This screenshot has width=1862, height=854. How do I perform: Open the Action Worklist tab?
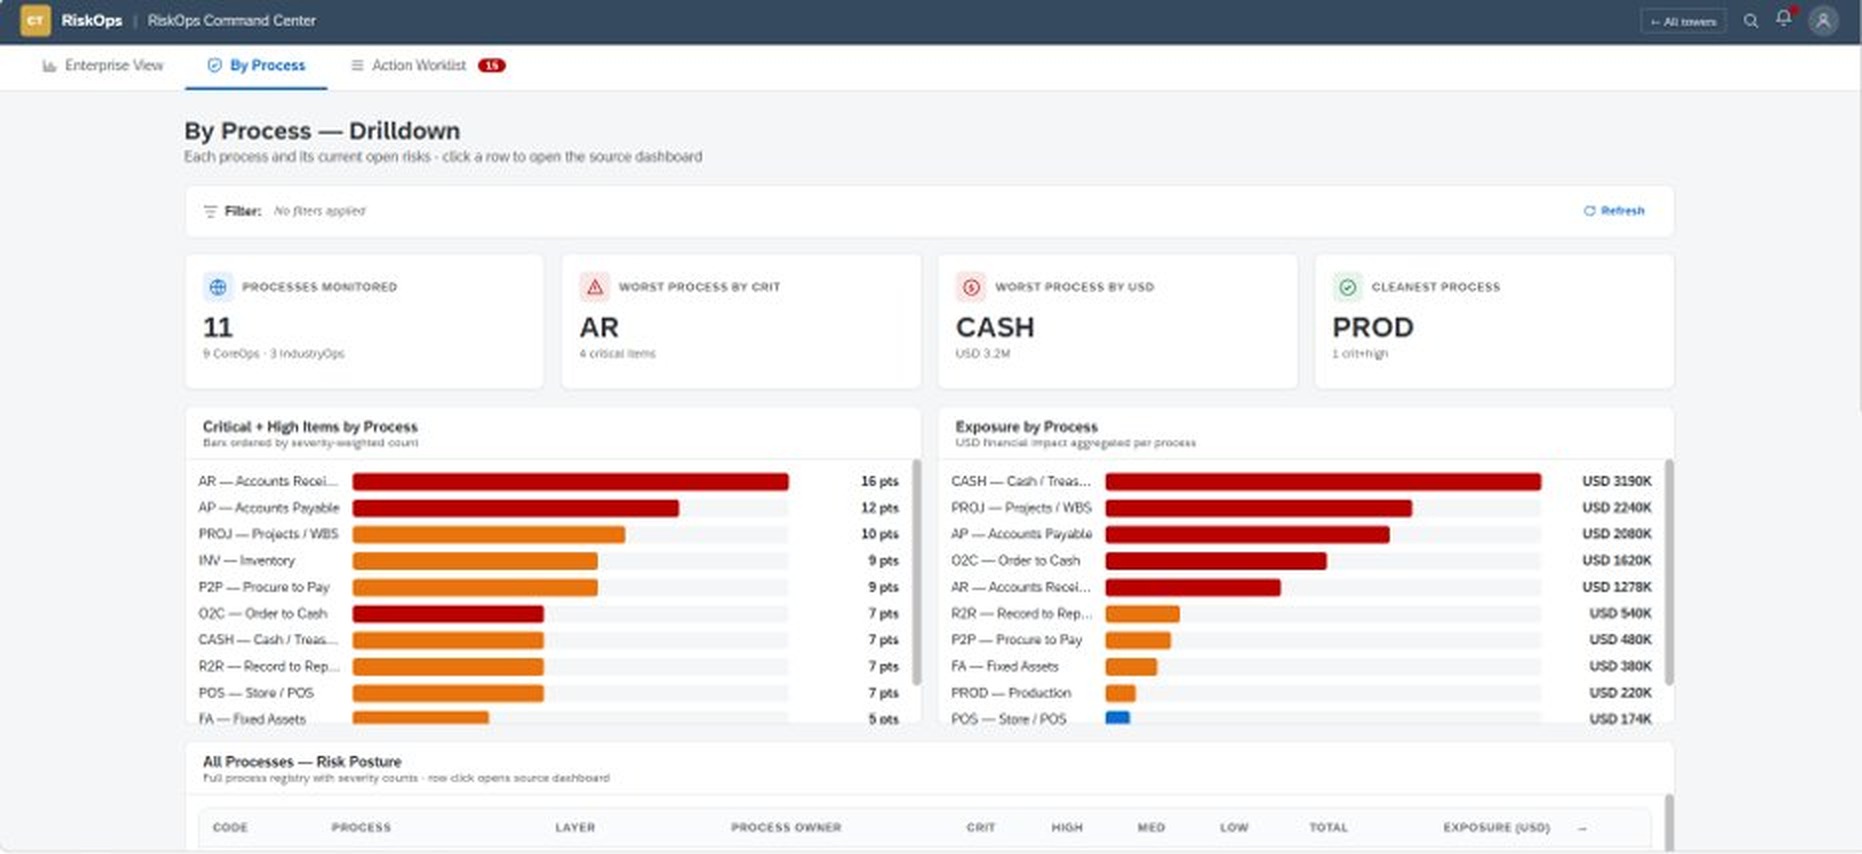[428, 66]
